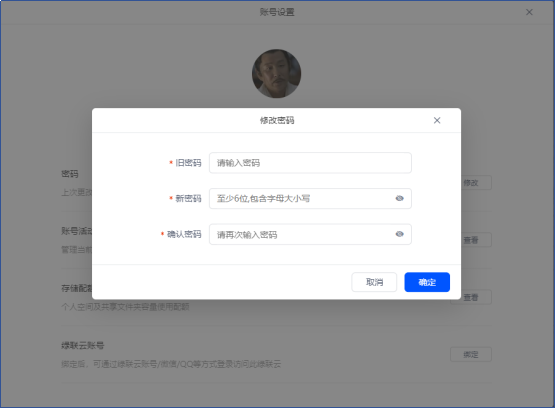The image size is (556, 409).
Task: Click the 绑定 button for 绿联云账号
Action: [471, 354]
